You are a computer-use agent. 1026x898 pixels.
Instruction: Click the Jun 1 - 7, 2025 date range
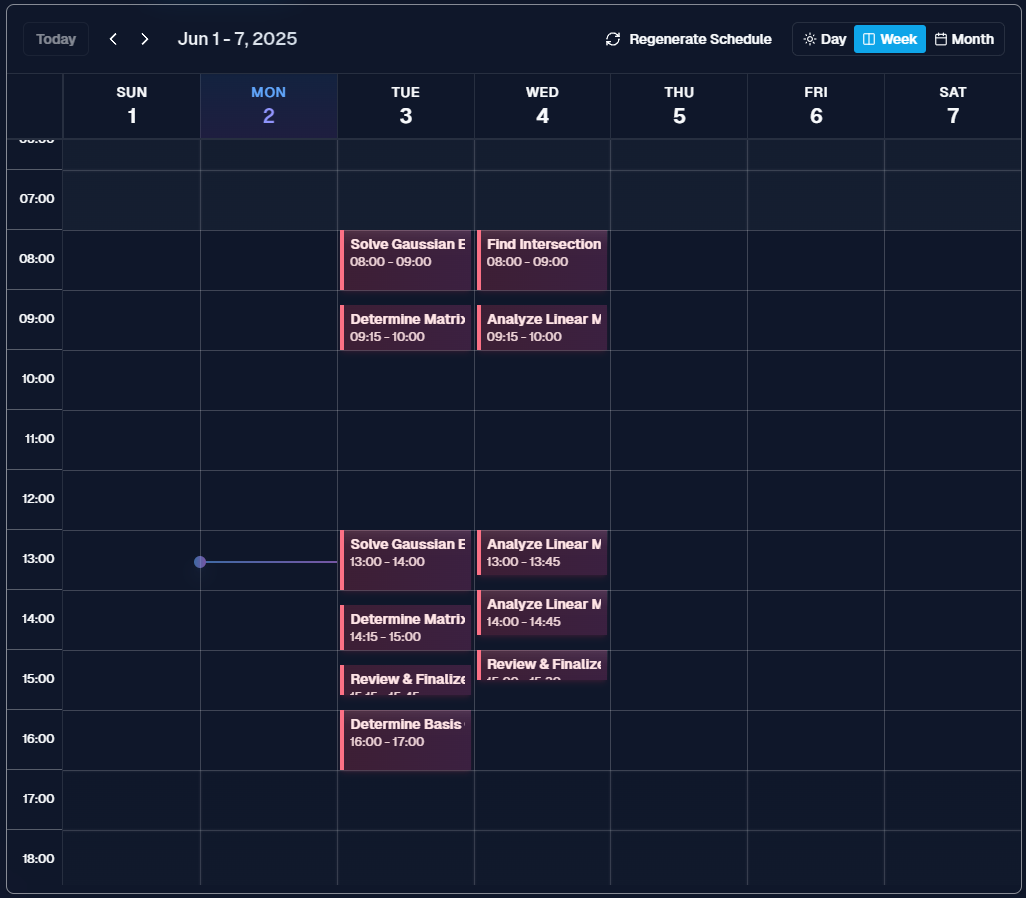(237, 39)
